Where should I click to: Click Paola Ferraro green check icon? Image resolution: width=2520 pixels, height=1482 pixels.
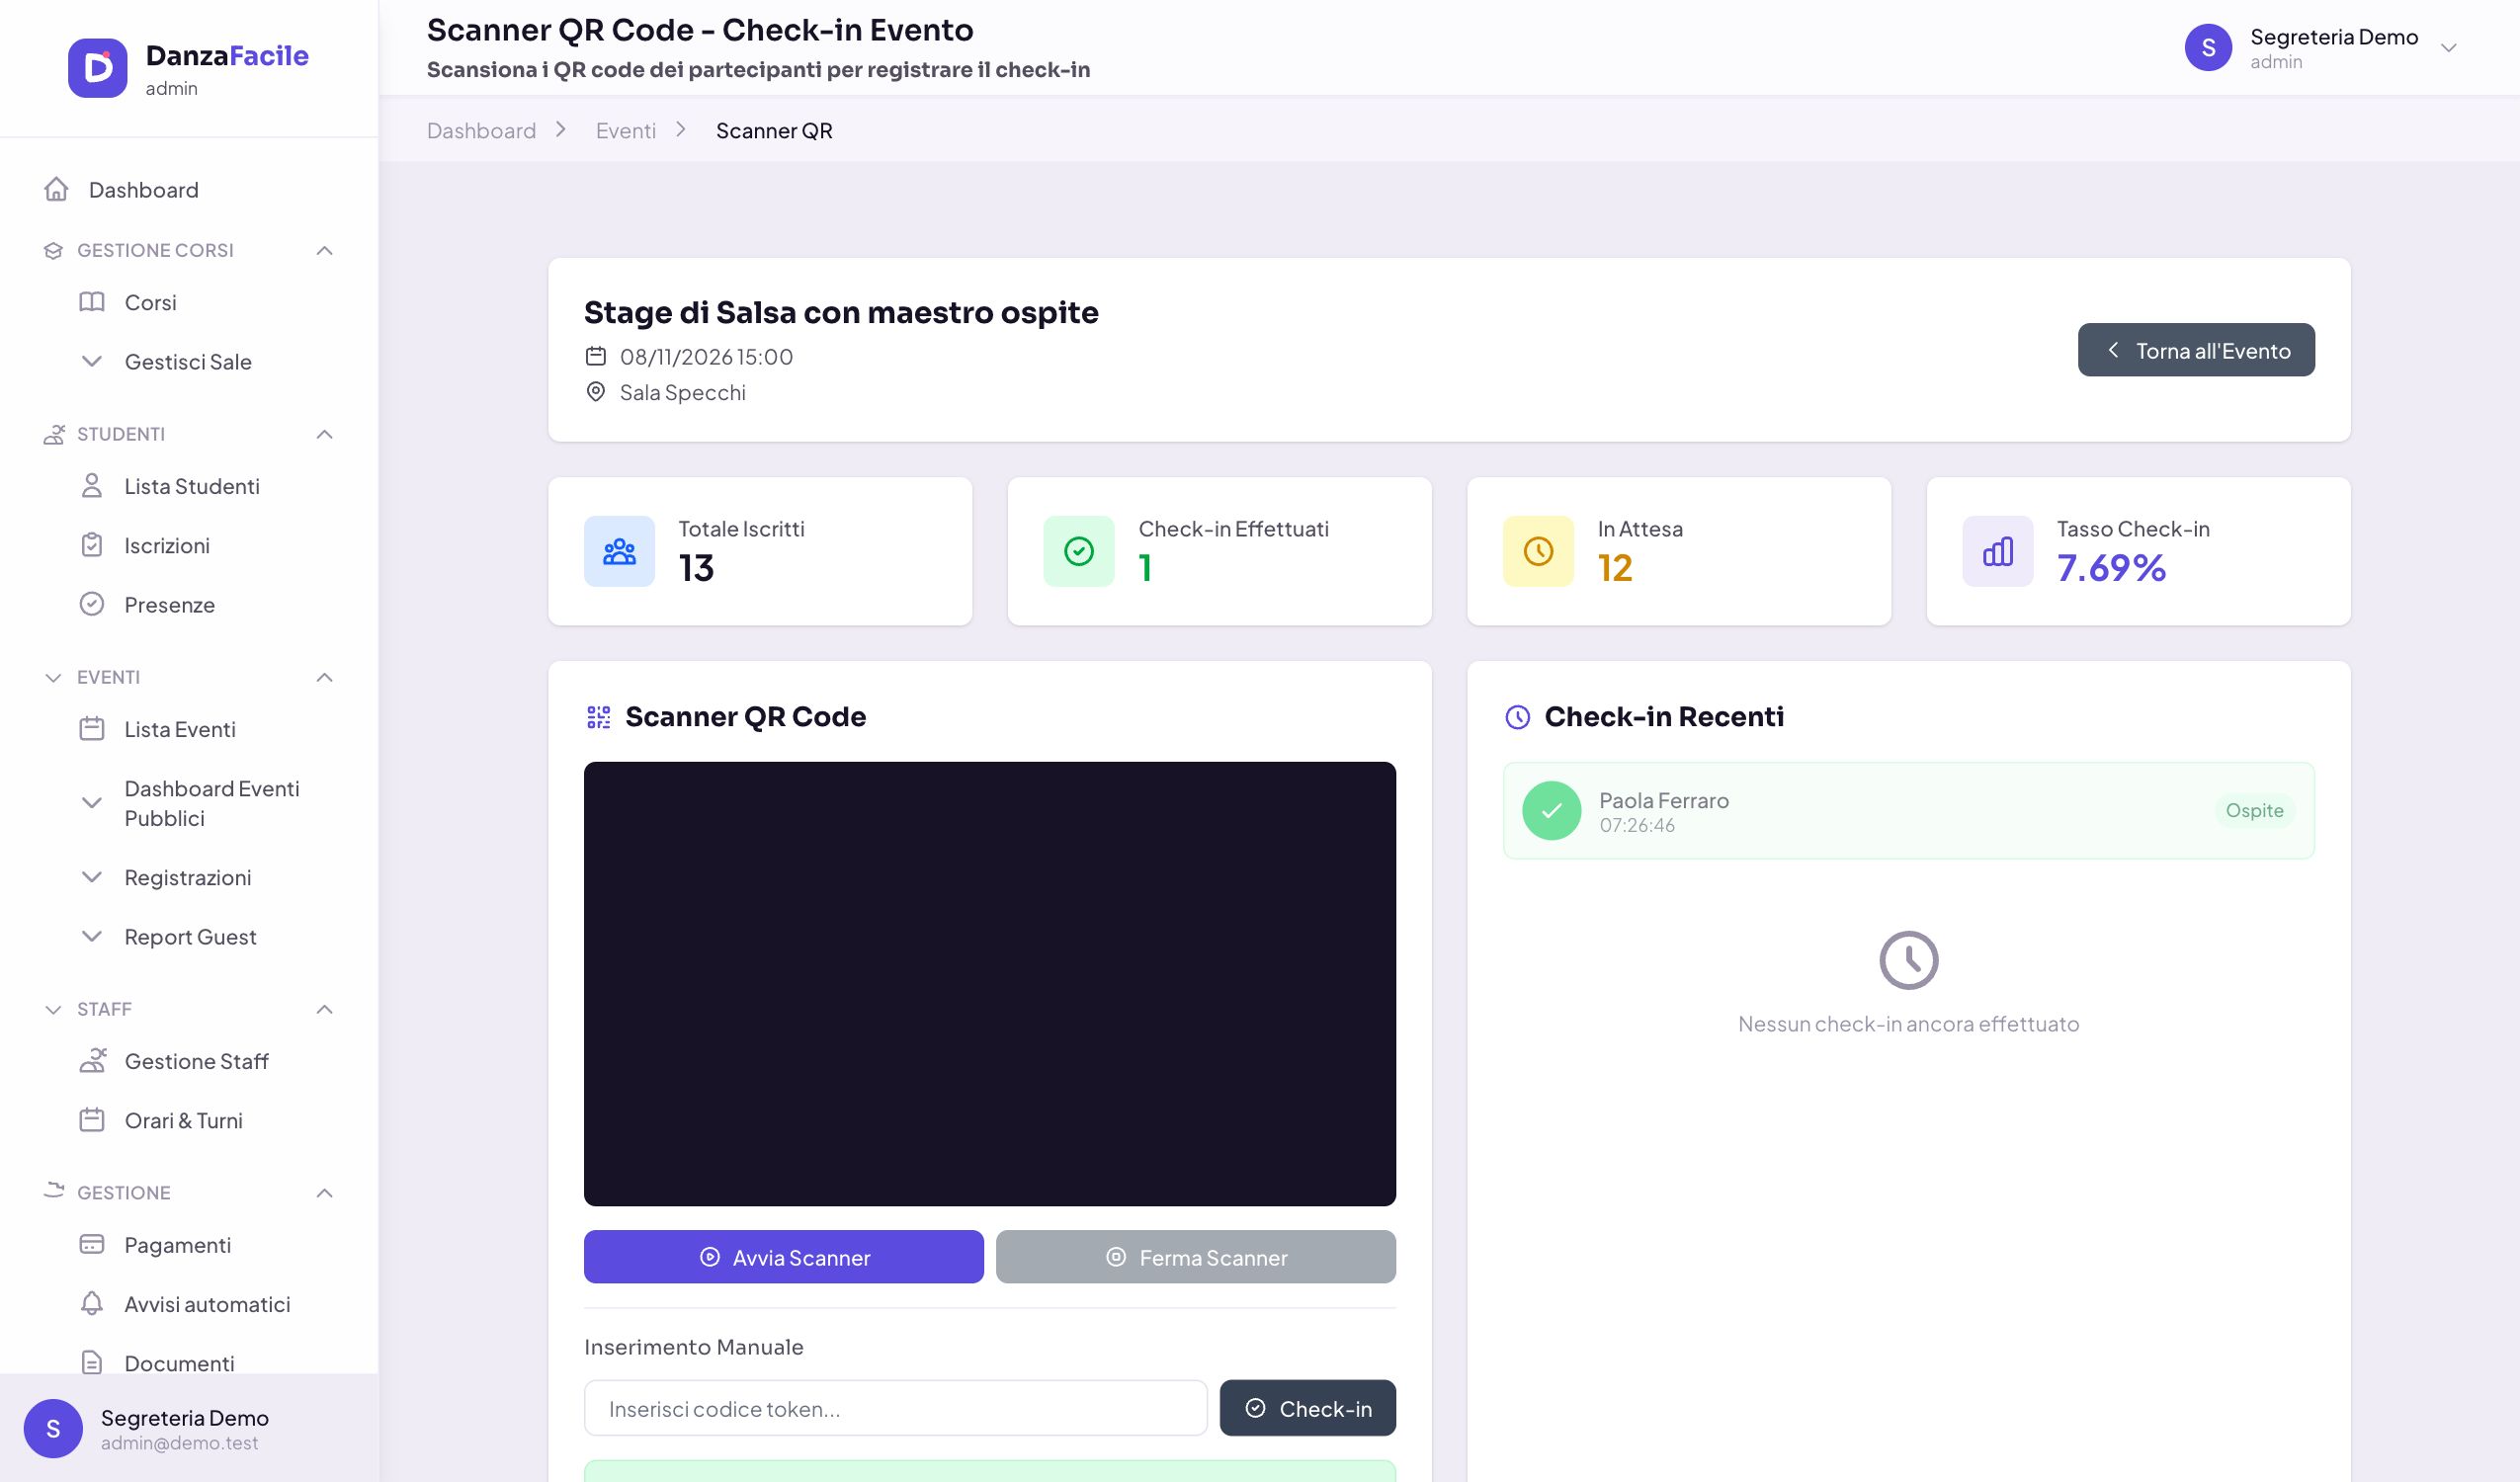1551,811
